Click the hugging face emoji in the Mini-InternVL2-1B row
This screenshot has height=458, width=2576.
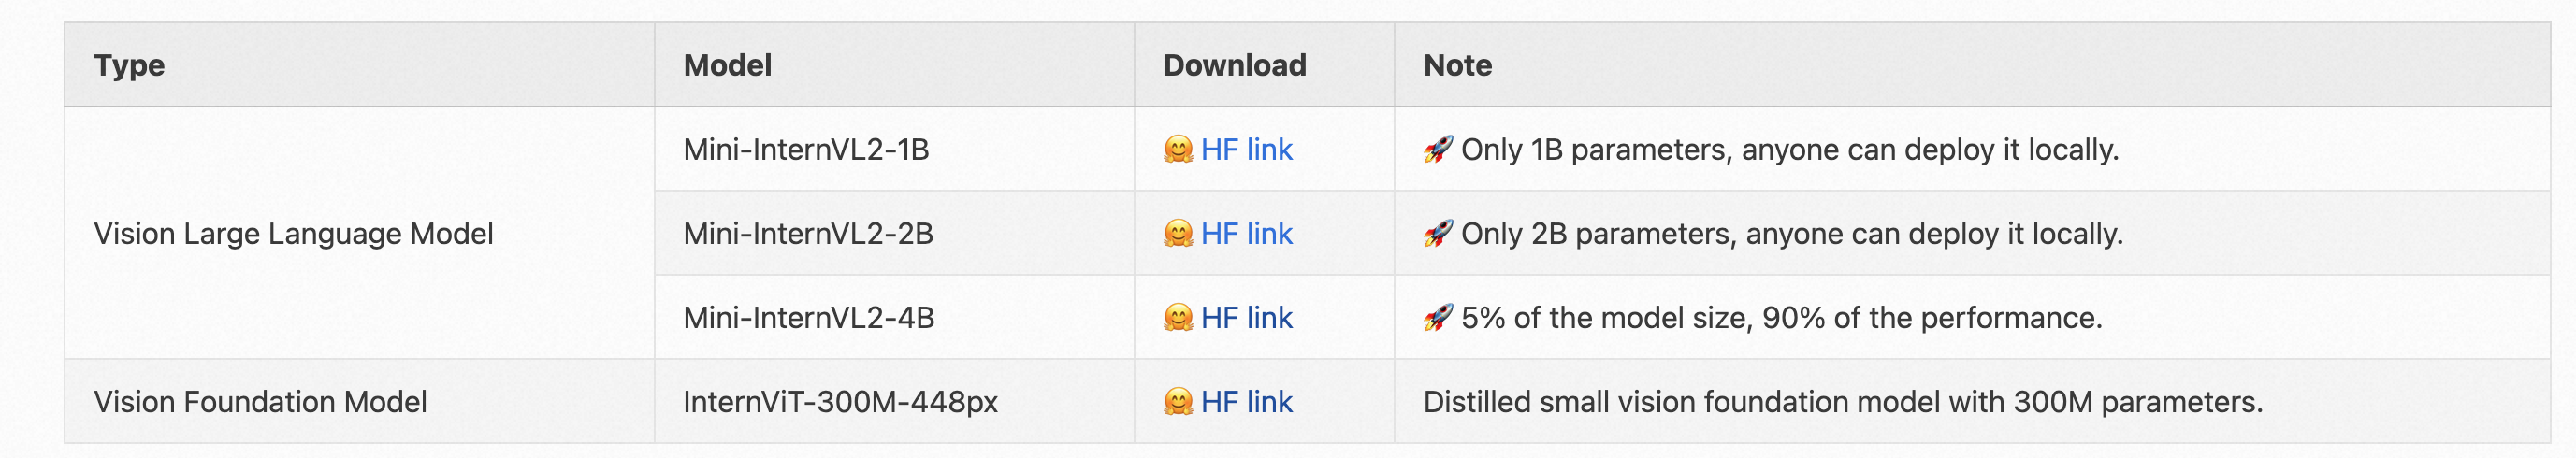coord(1178,150)
